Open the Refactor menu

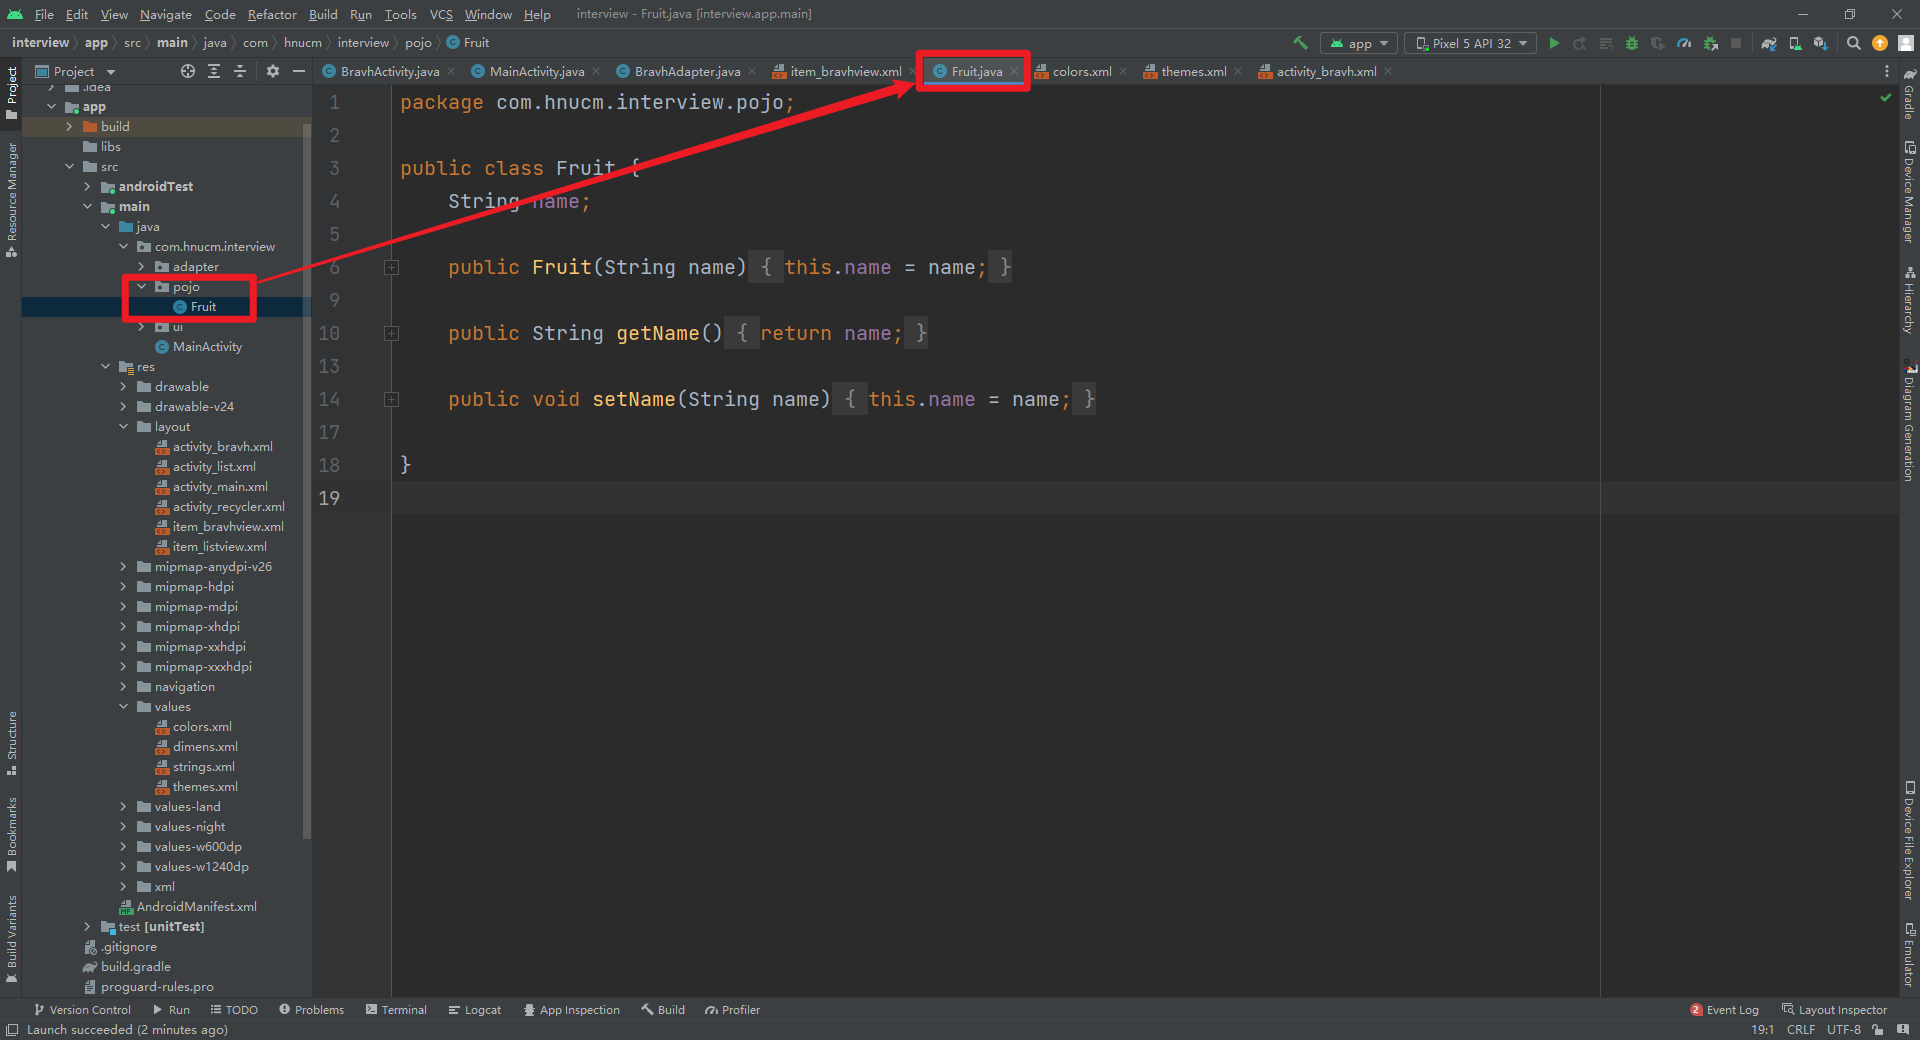pos(272,14)
